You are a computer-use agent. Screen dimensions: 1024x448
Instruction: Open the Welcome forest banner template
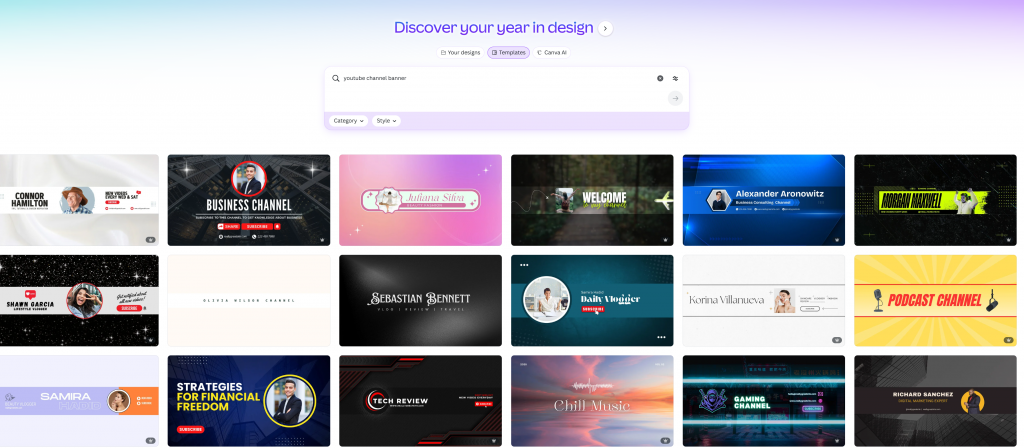click(x=592, y=200)
